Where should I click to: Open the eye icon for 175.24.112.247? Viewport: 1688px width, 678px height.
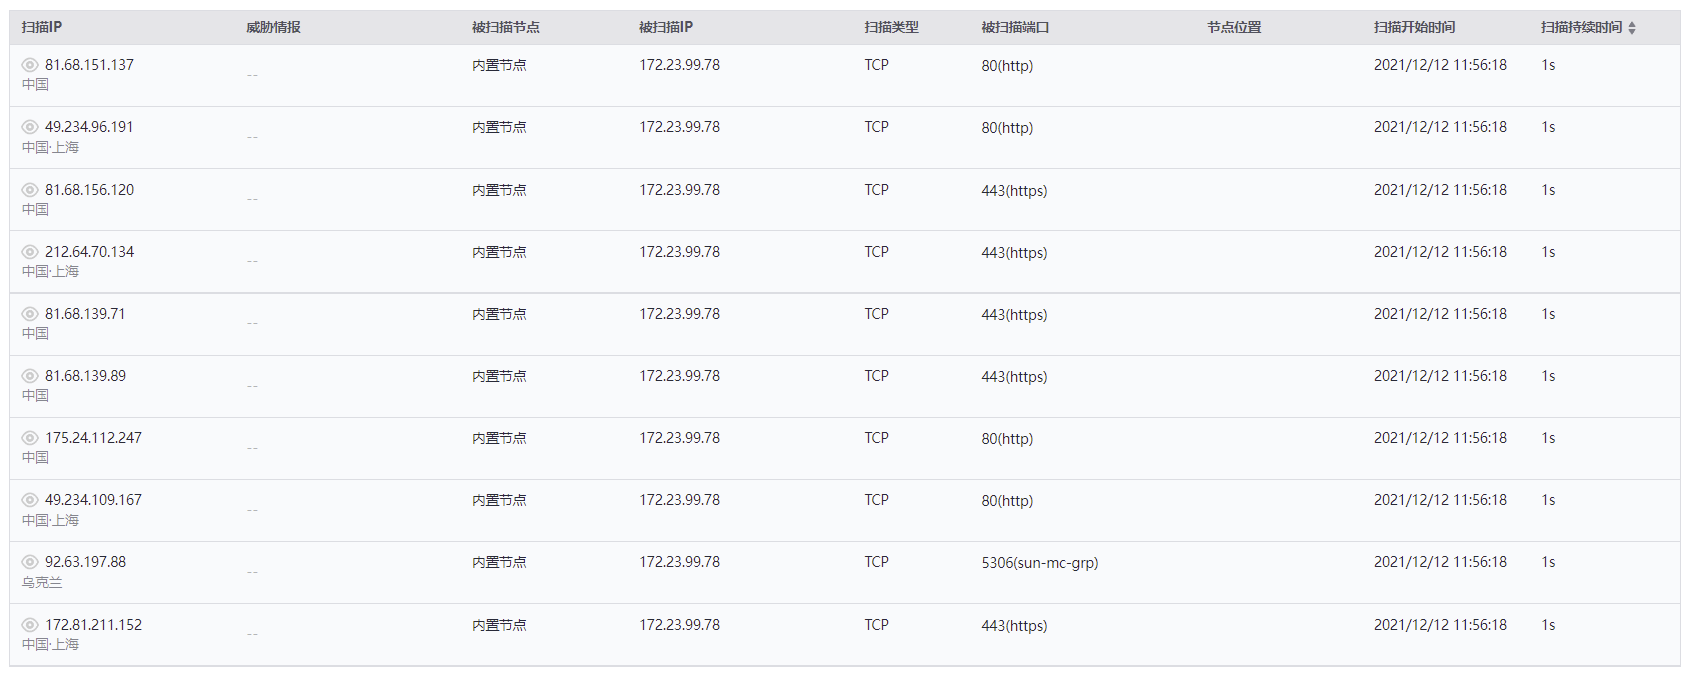click(30, 438)
